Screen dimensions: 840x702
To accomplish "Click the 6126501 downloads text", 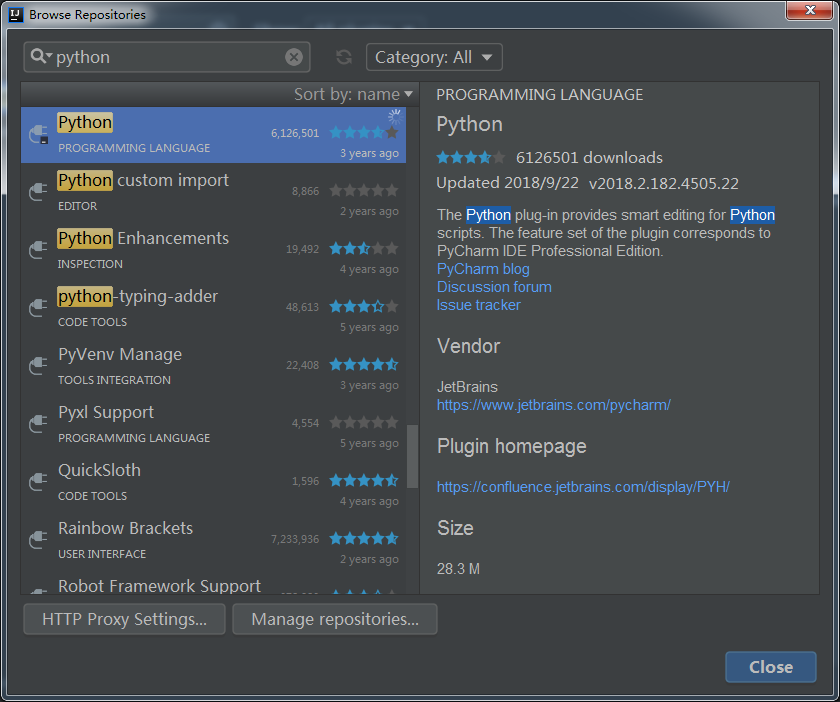I will click(589, 158).
